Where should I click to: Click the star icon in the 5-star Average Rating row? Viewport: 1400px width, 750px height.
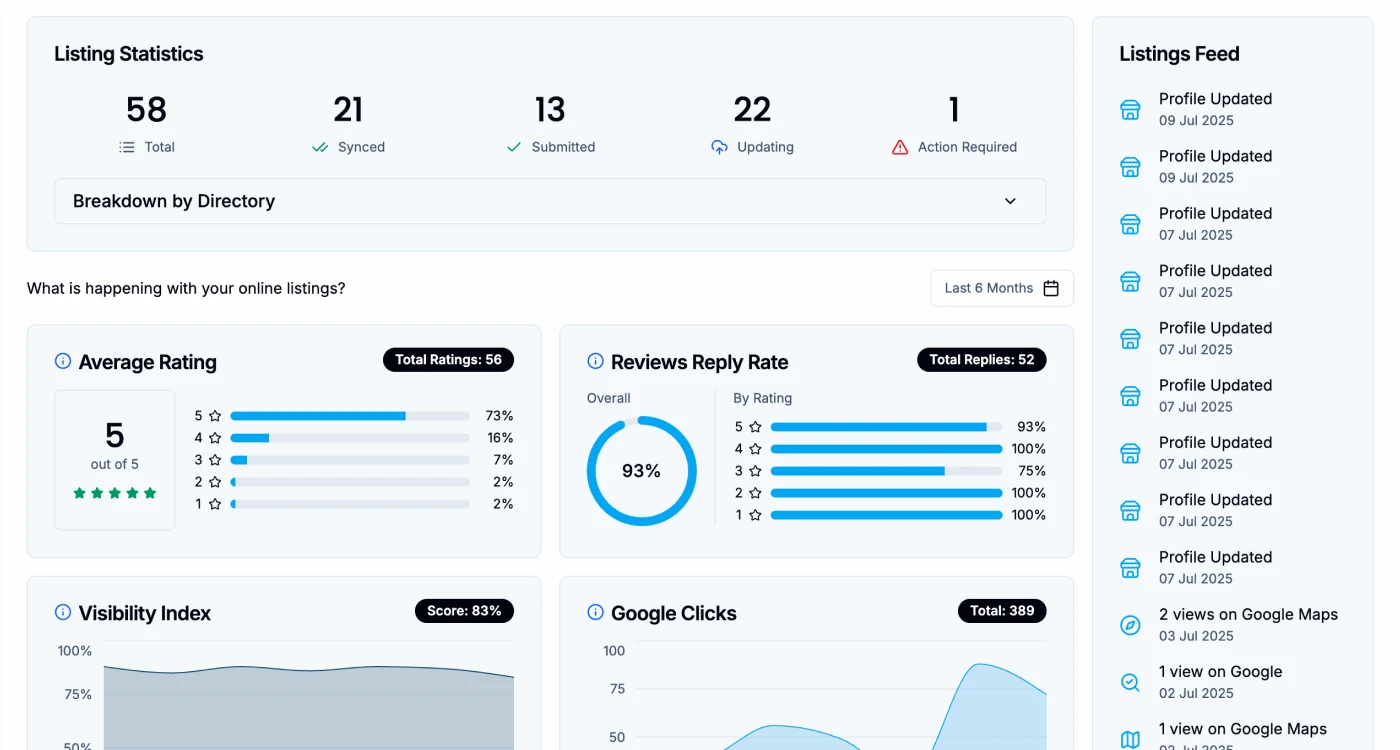pos(215,416)
